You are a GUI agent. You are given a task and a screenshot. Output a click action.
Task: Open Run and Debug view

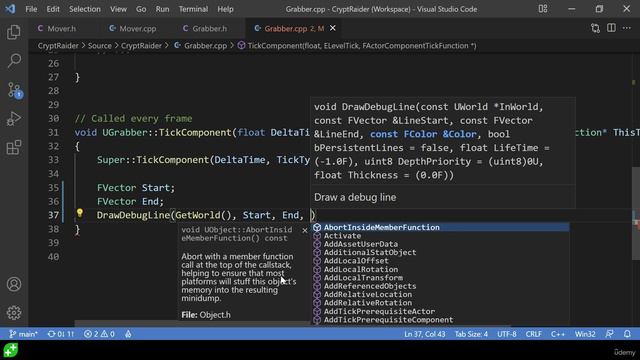[x=14, y=119]
